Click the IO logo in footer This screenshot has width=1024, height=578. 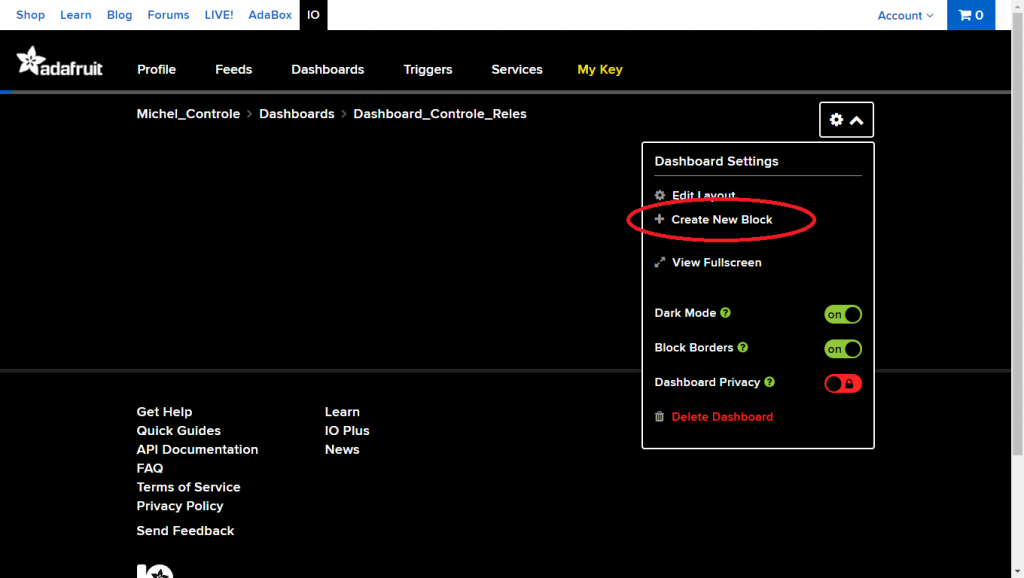(x=155, y=571)
